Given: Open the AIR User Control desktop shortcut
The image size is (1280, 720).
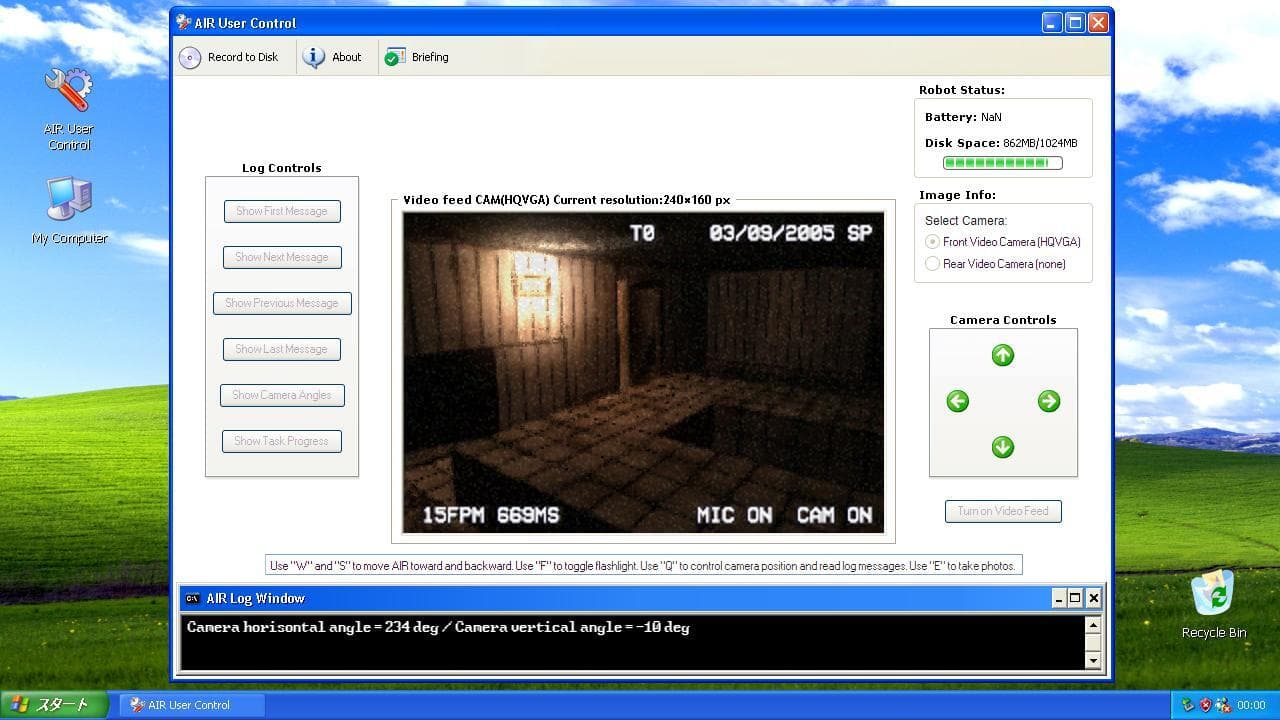Looking at the screenshot, I should 69,109.
